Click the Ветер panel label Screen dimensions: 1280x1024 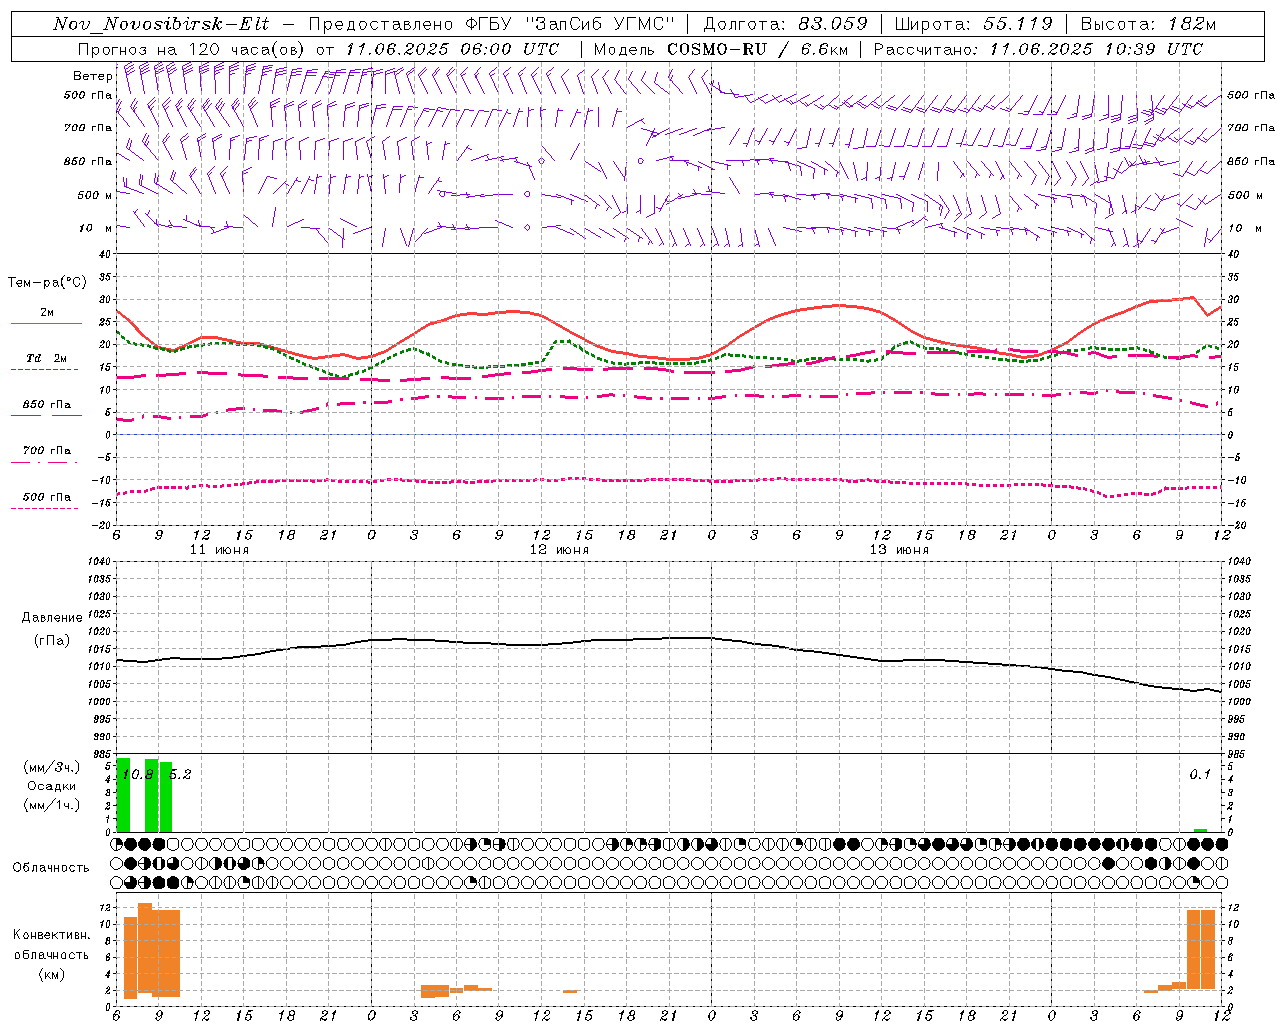(93, 76)
